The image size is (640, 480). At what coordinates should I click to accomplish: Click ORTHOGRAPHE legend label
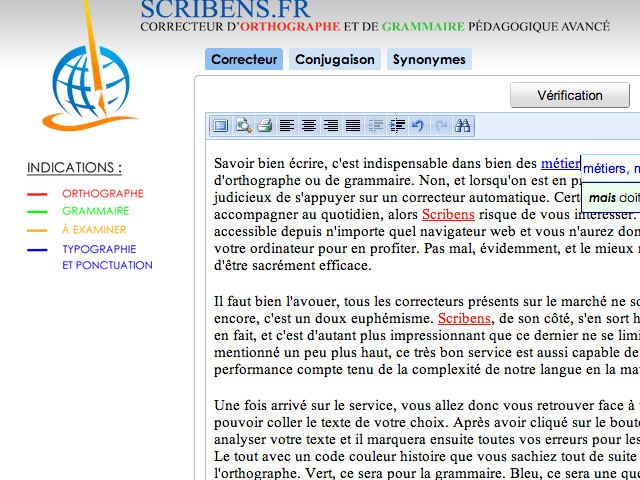click(x=103, y=193)
